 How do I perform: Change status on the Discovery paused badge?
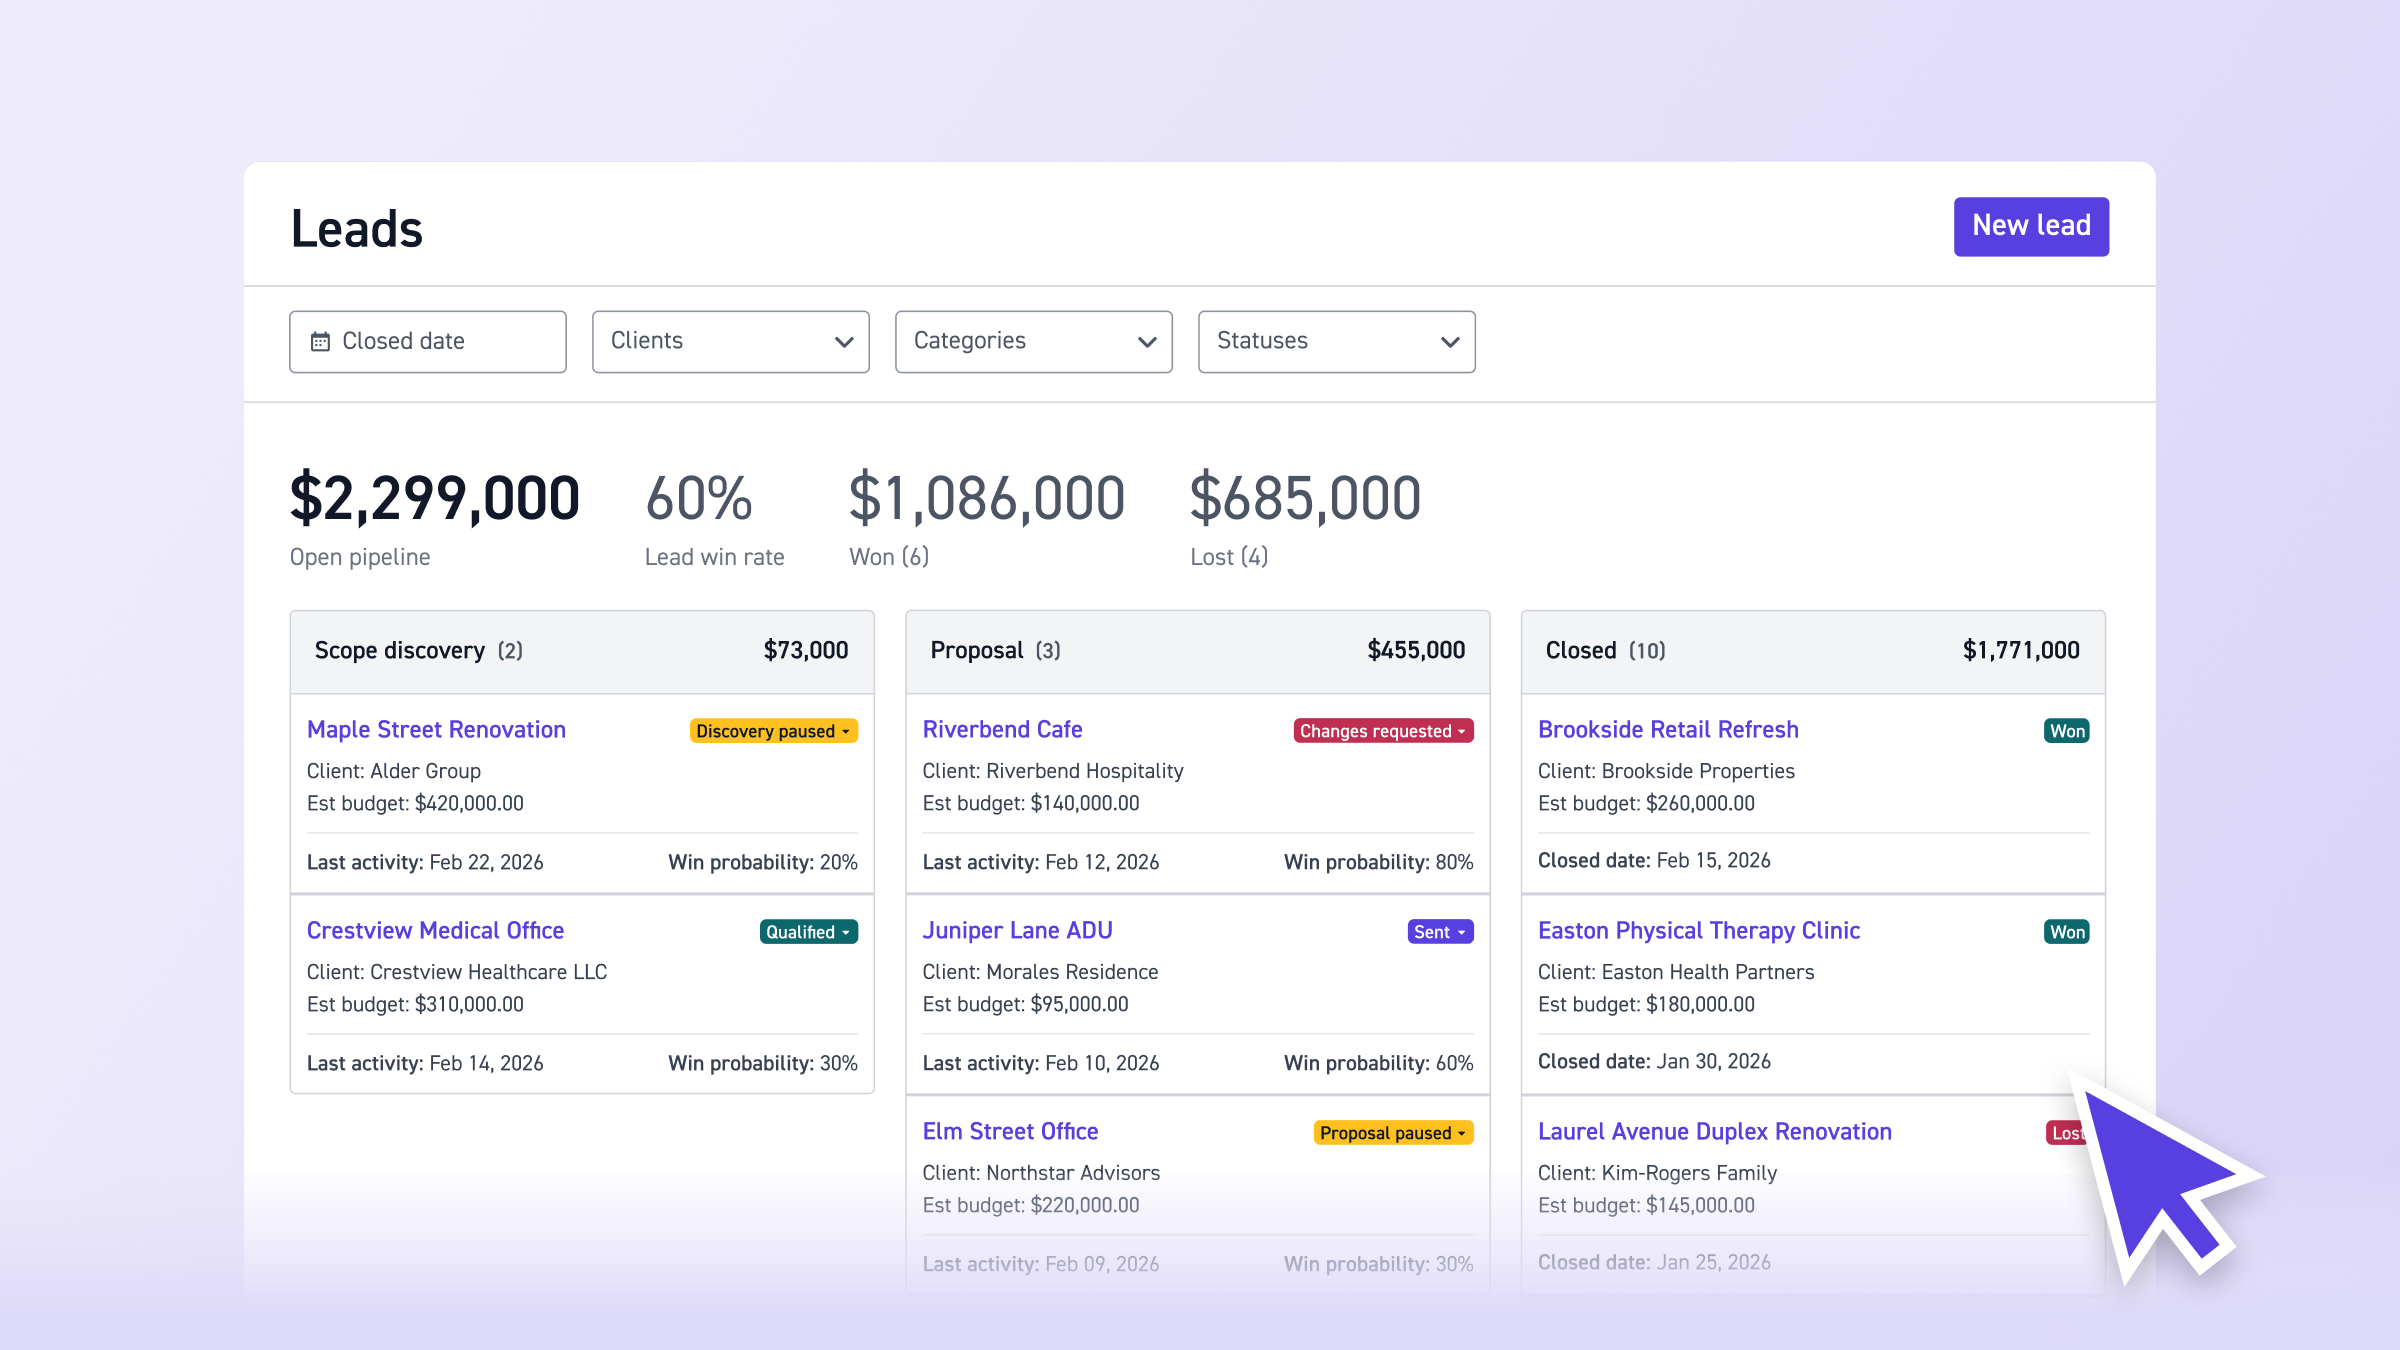(772, 731)
